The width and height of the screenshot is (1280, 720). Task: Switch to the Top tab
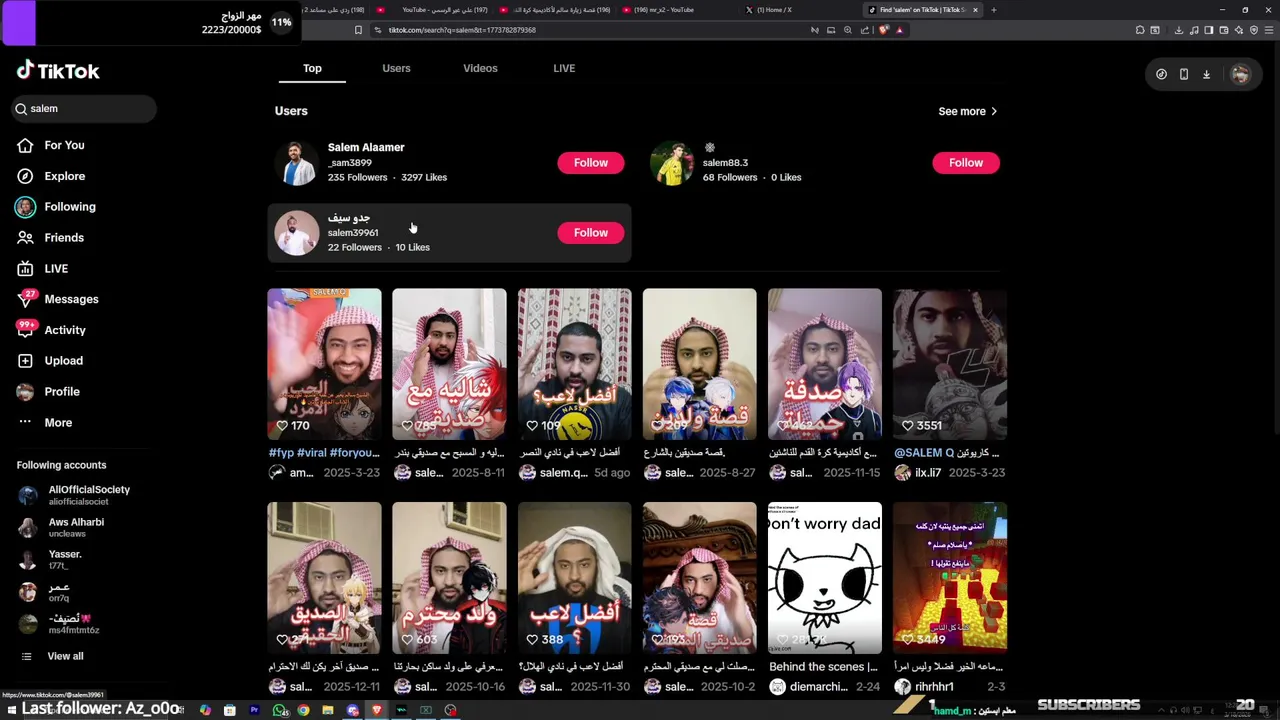tap(312, 68)
